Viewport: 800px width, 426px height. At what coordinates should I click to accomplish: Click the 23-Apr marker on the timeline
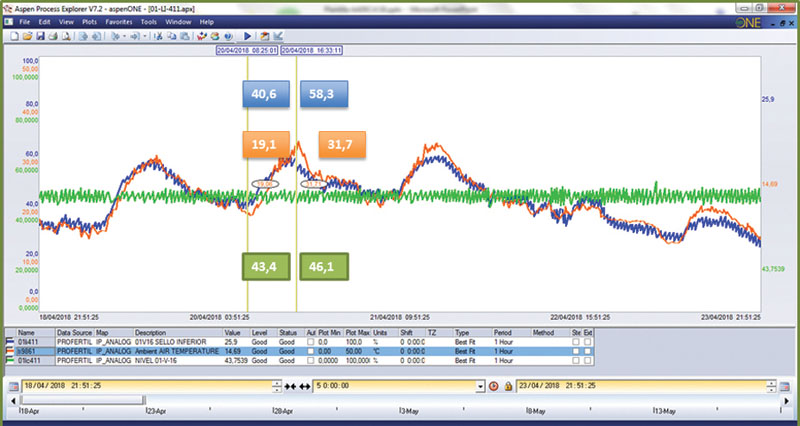(156, 411)
